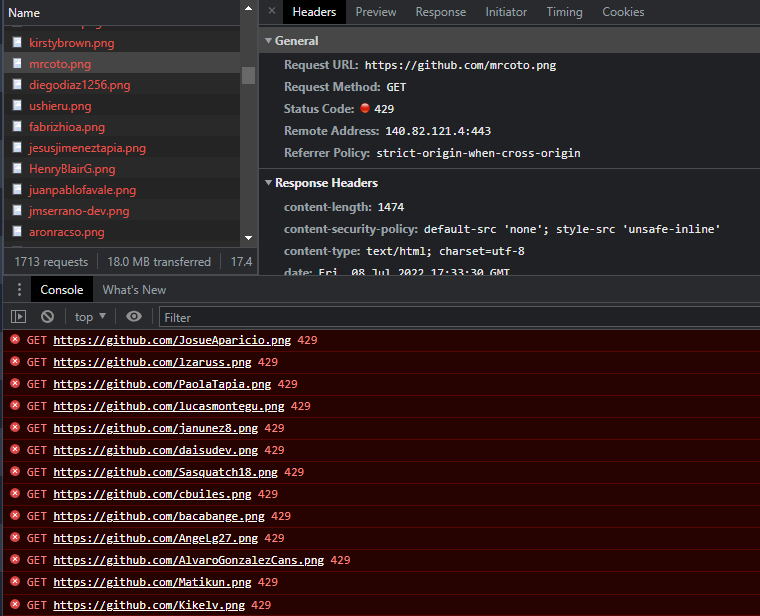Collapse the General section

coord(268,41)
